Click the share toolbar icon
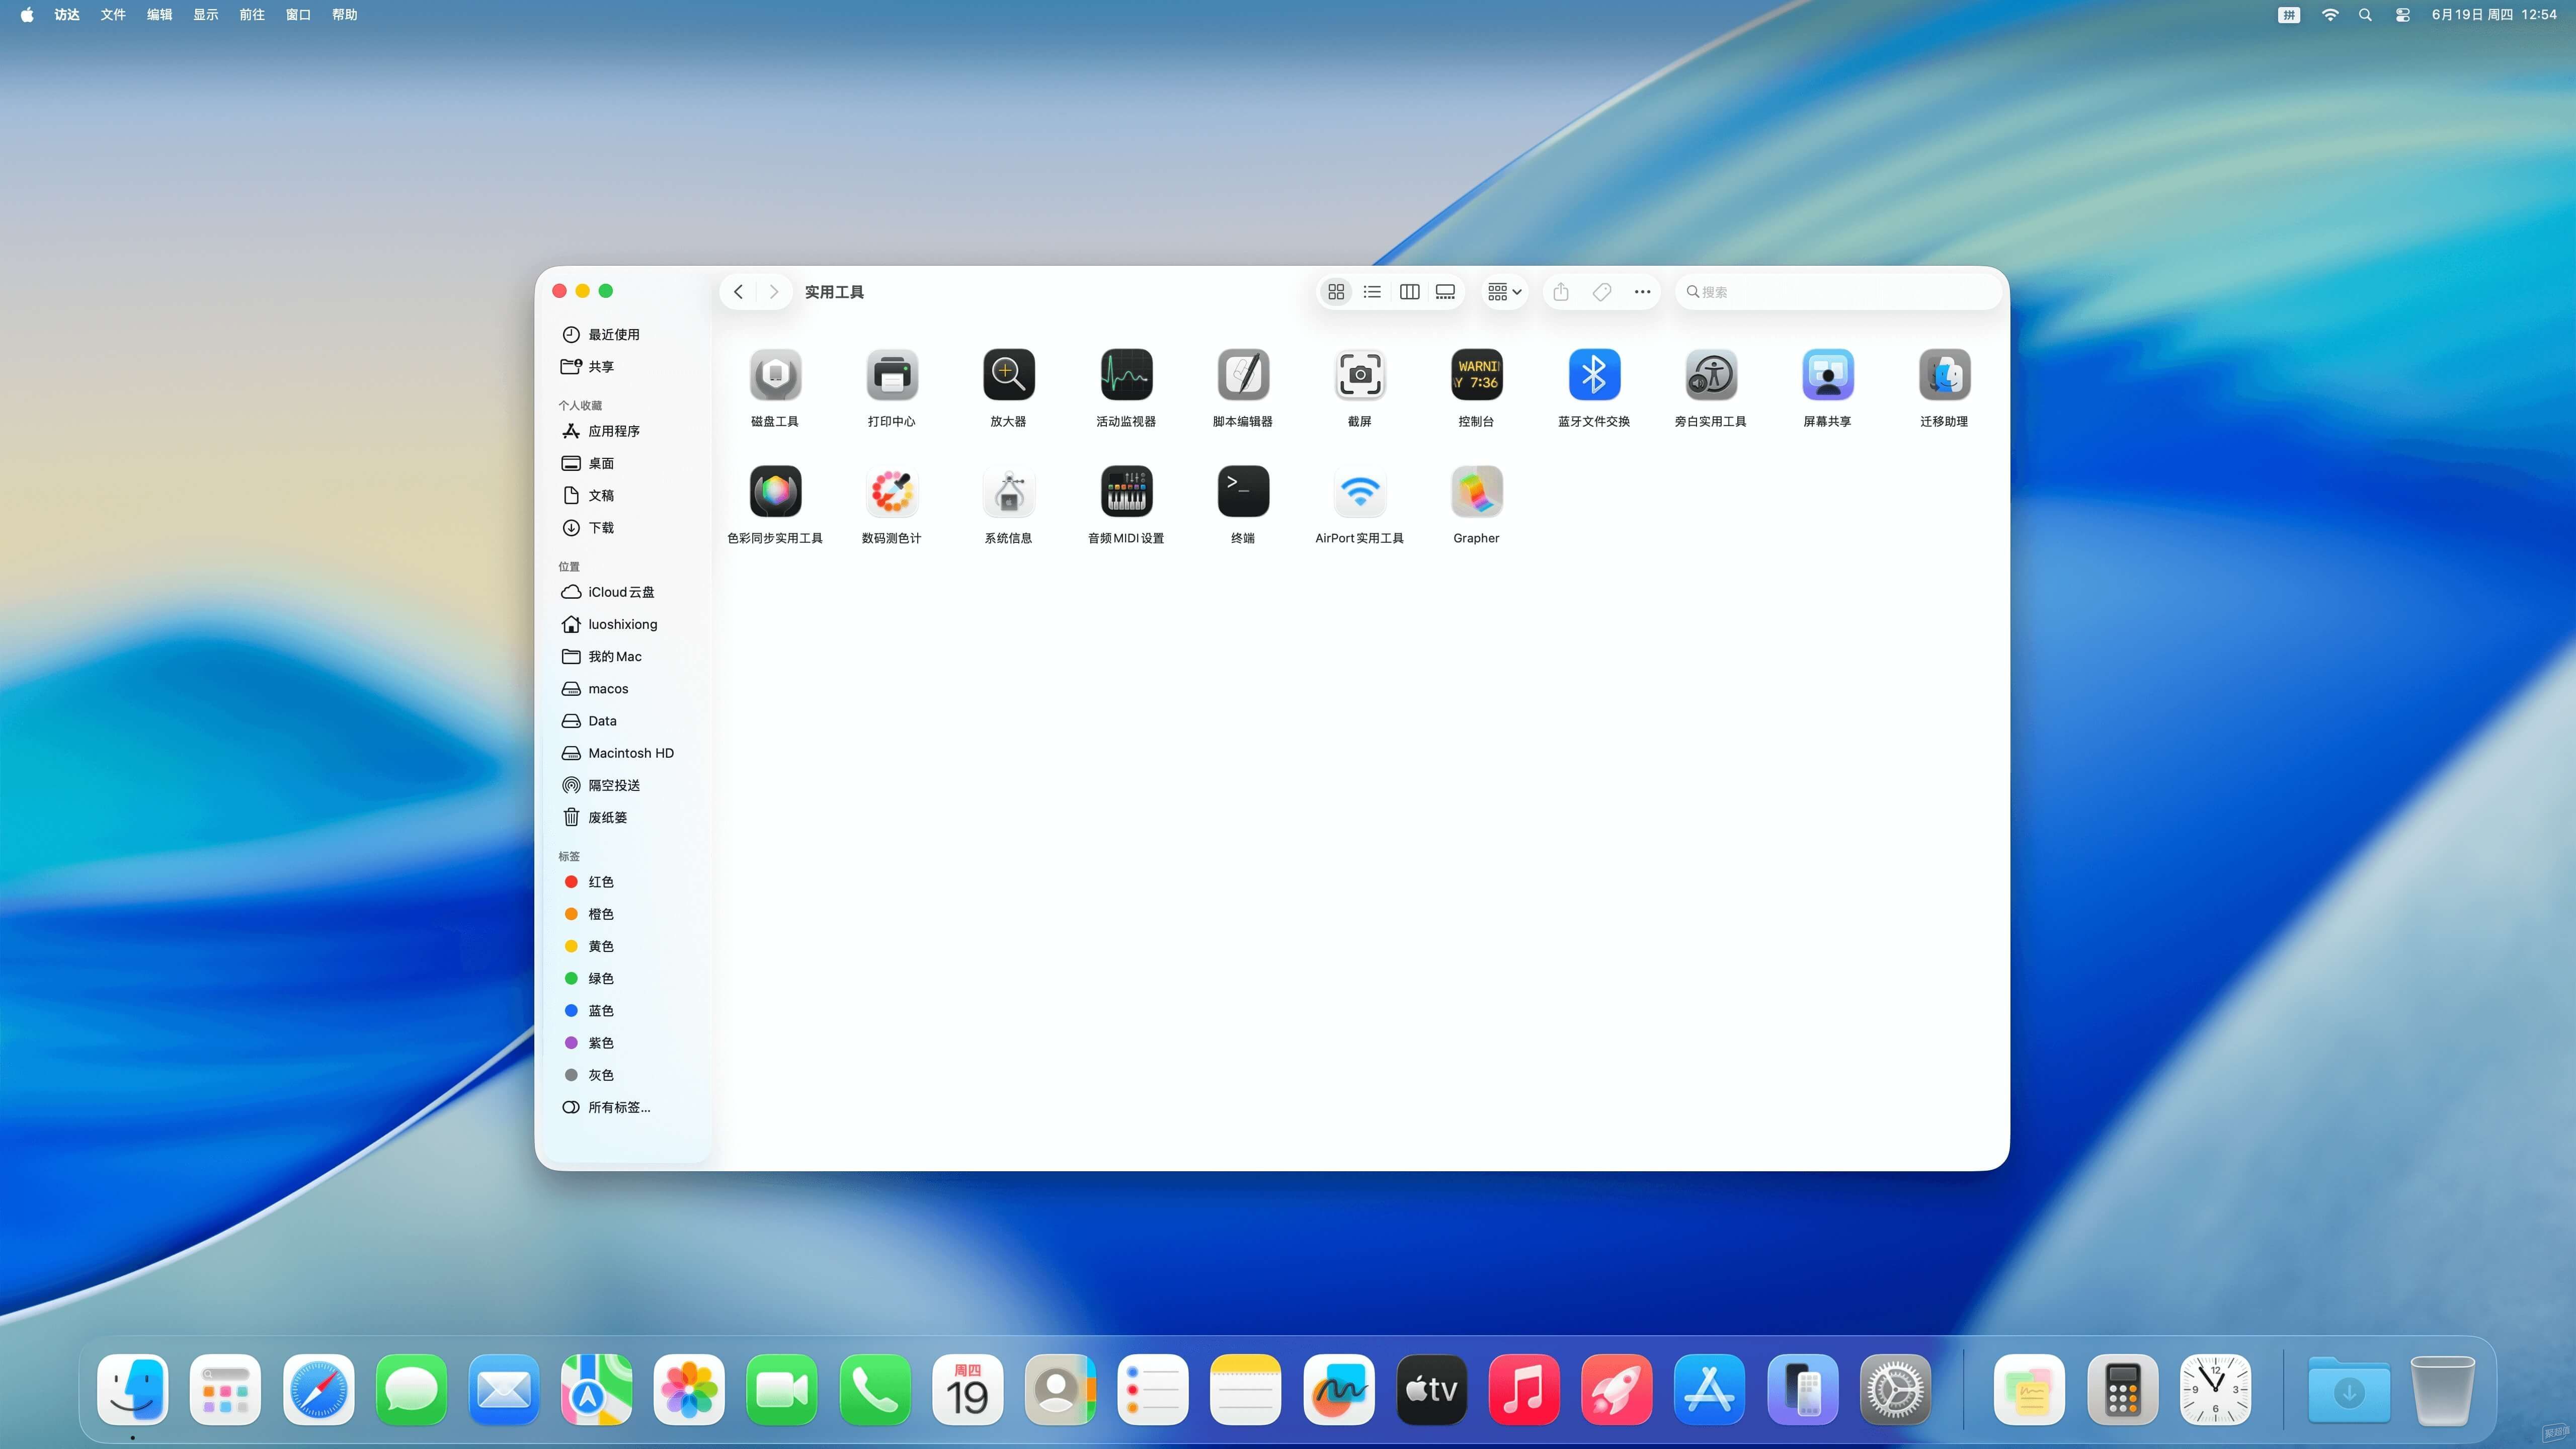Screen dimensions: 2576x1449 (1561, 292)
